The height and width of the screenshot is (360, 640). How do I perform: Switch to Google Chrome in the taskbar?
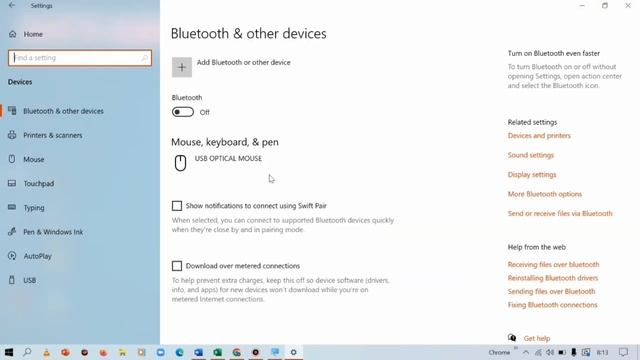pyautogui.click(x=236, y=352)
